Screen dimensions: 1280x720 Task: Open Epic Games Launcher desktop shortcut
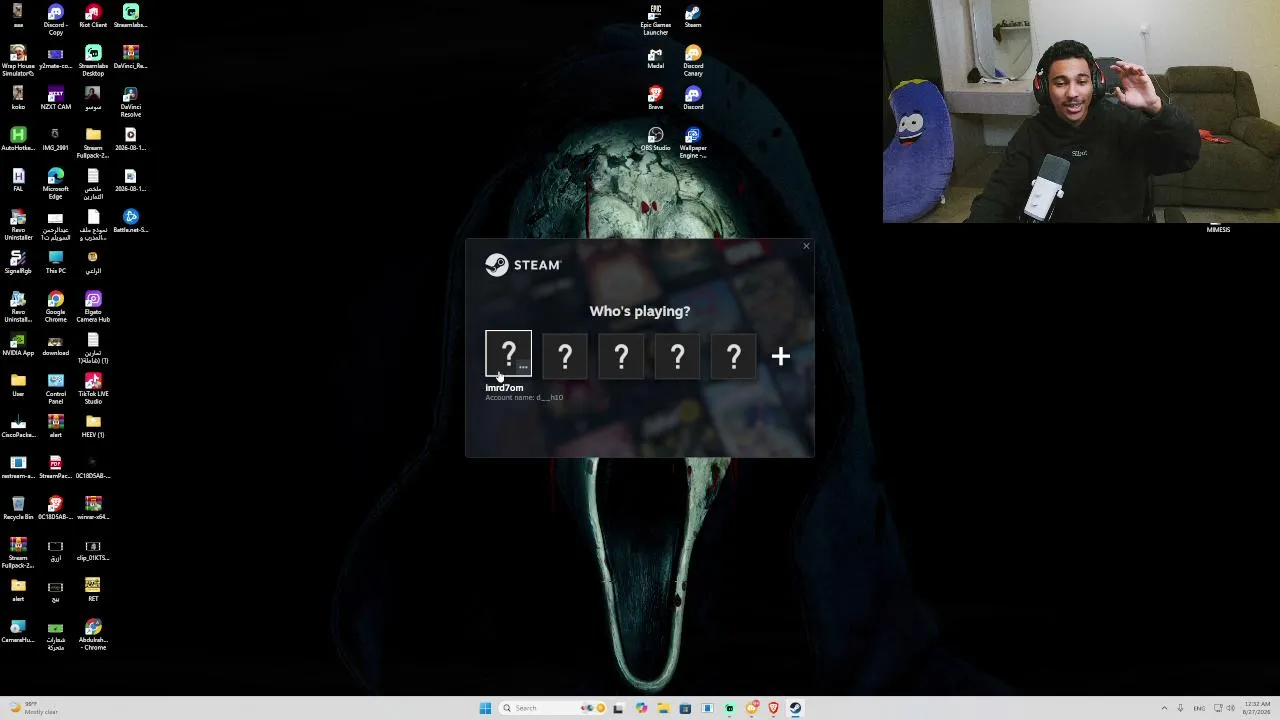coord(655,20)
